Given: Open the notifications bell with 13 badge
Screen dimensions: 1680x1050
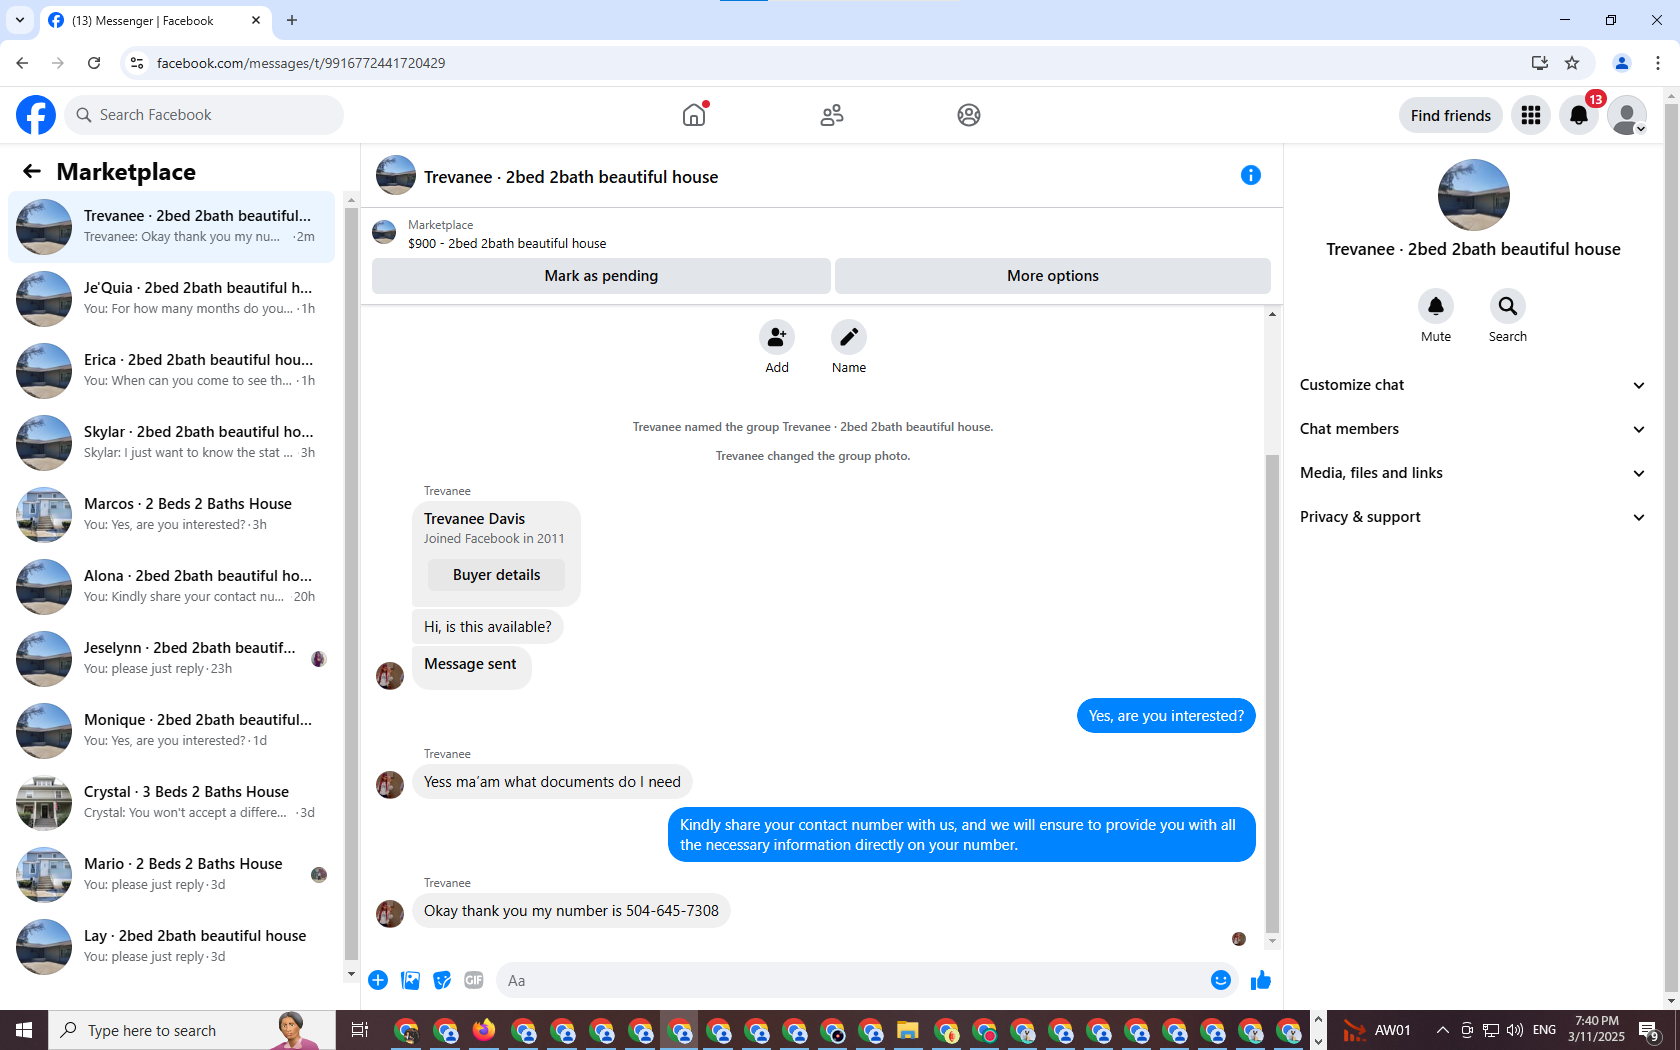Looking at the screenshot, I should pyautogui.click(x=1579, y=115).
